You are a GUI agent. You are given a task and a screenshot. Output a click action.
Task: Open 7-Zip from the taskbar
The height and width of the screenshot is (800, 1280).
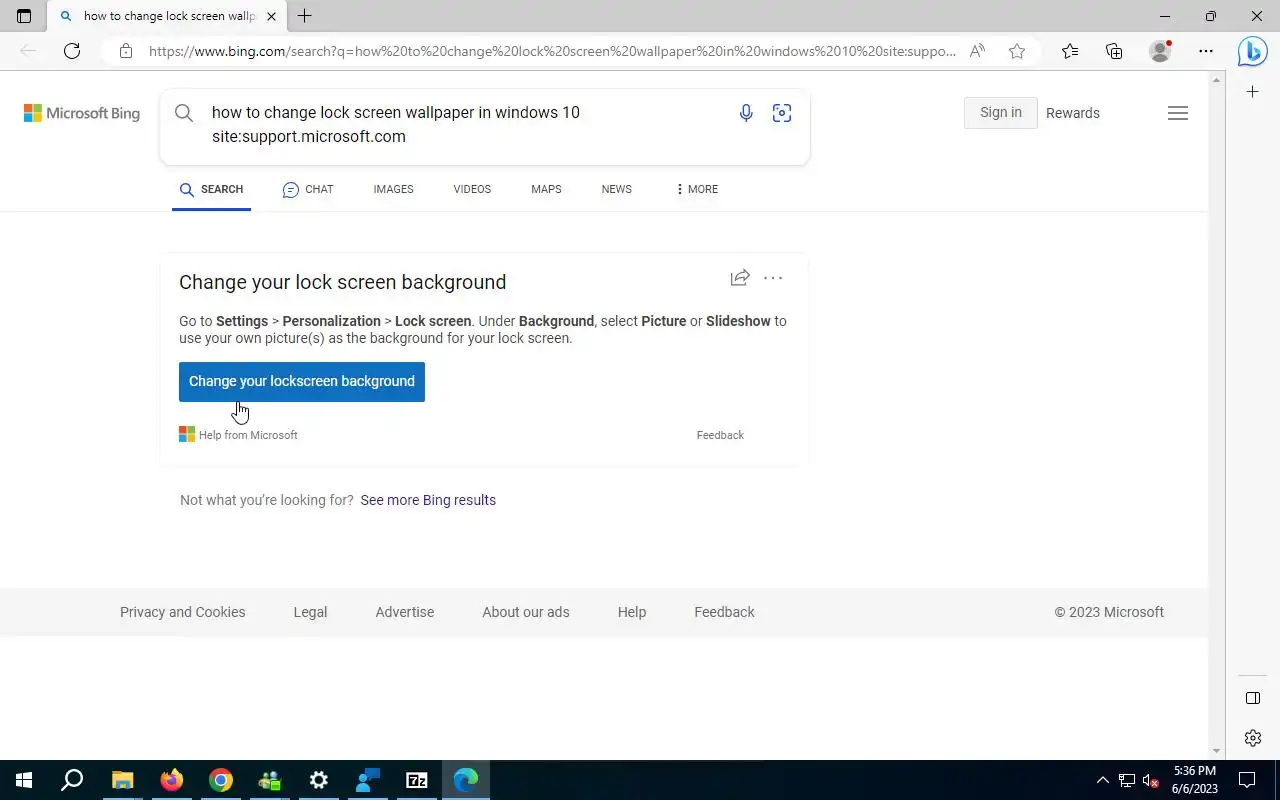coord(417,780)
